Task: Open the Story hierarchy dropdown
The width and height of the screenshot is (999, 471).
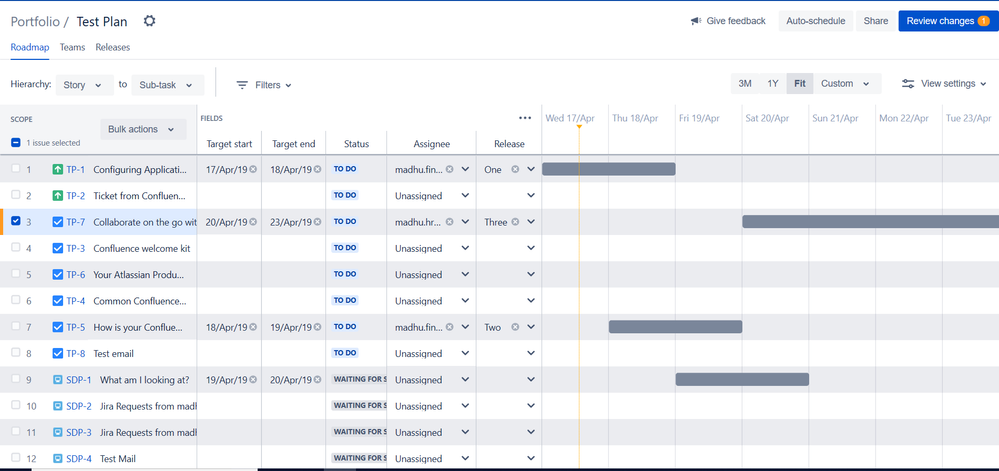Action: [83, 85]
